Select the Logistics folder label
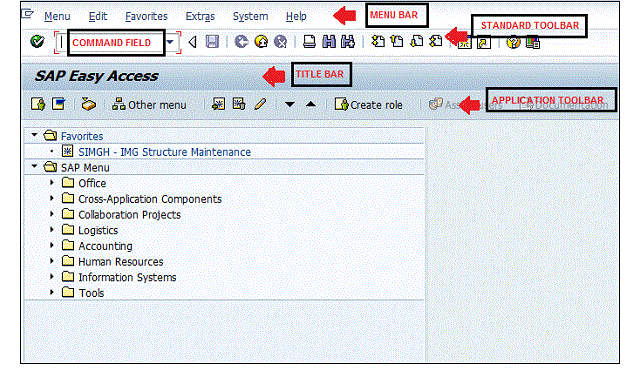 (x=98, y=231)
